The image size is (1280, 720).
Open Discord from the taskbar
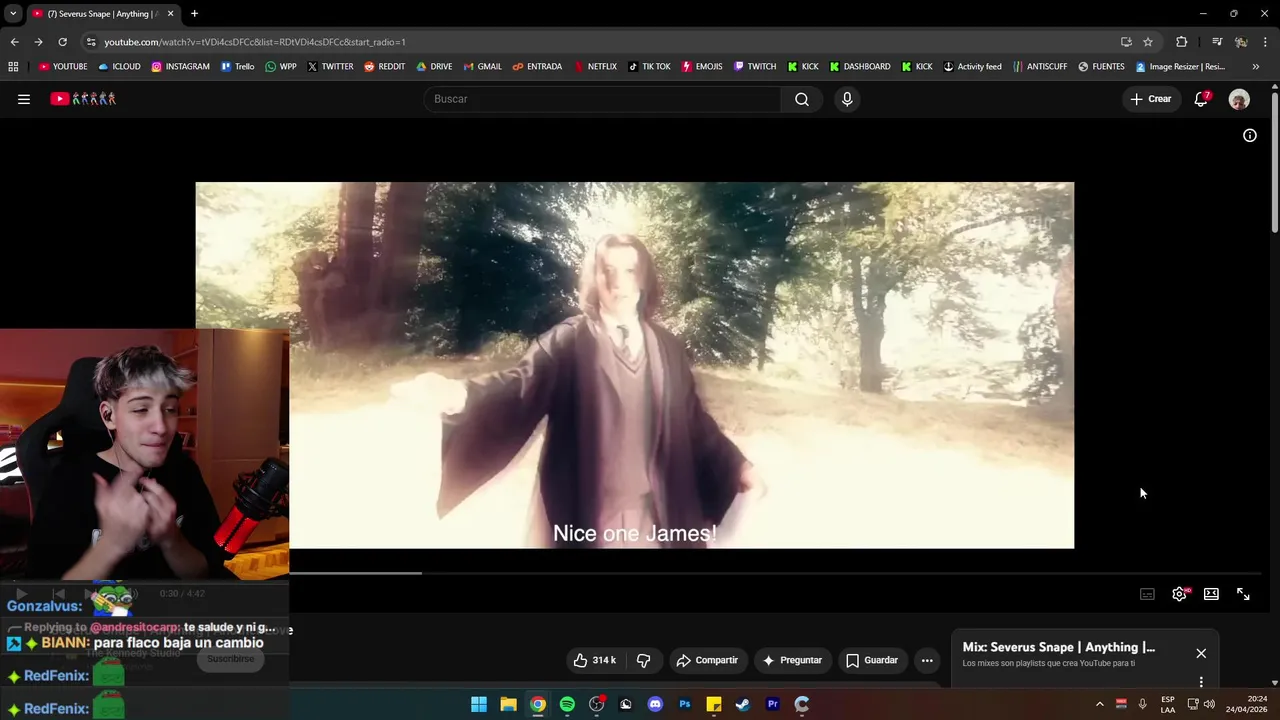tap(655, 704)
